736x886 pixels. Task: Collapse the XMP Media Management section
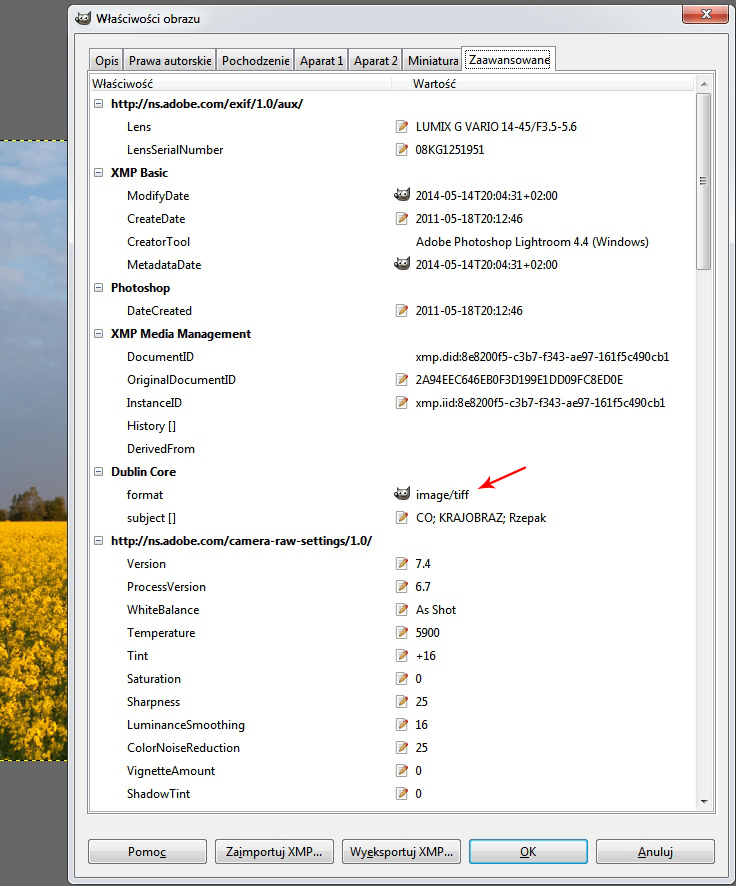coord(98,334)
